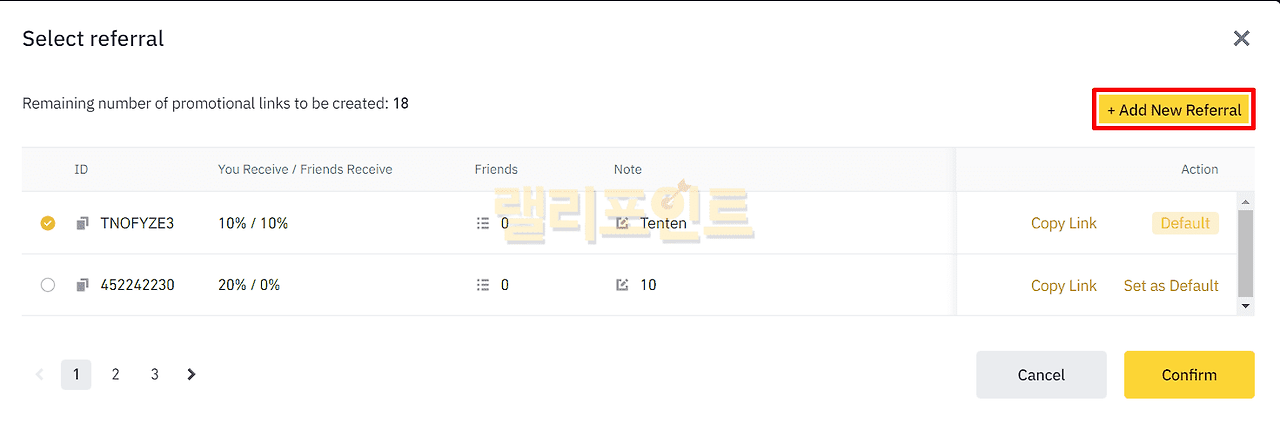
Task: Set 452242230 as Default referral
Action: pyautogui.click(x=1171, y=286)
